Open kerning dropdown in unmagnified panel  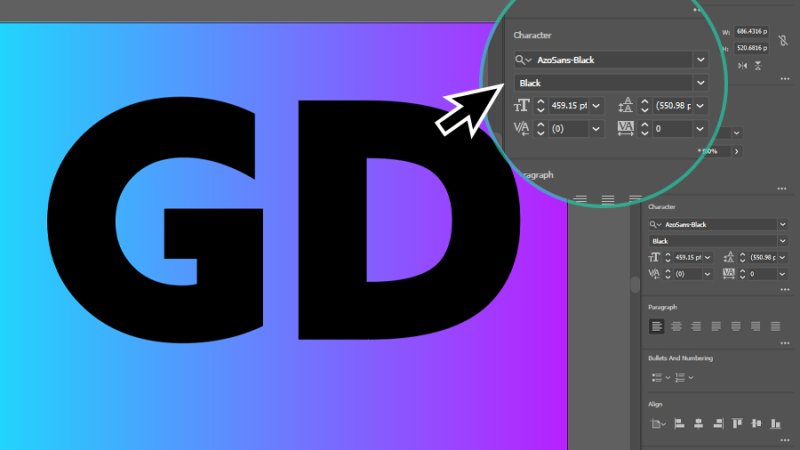coord(708,274)
